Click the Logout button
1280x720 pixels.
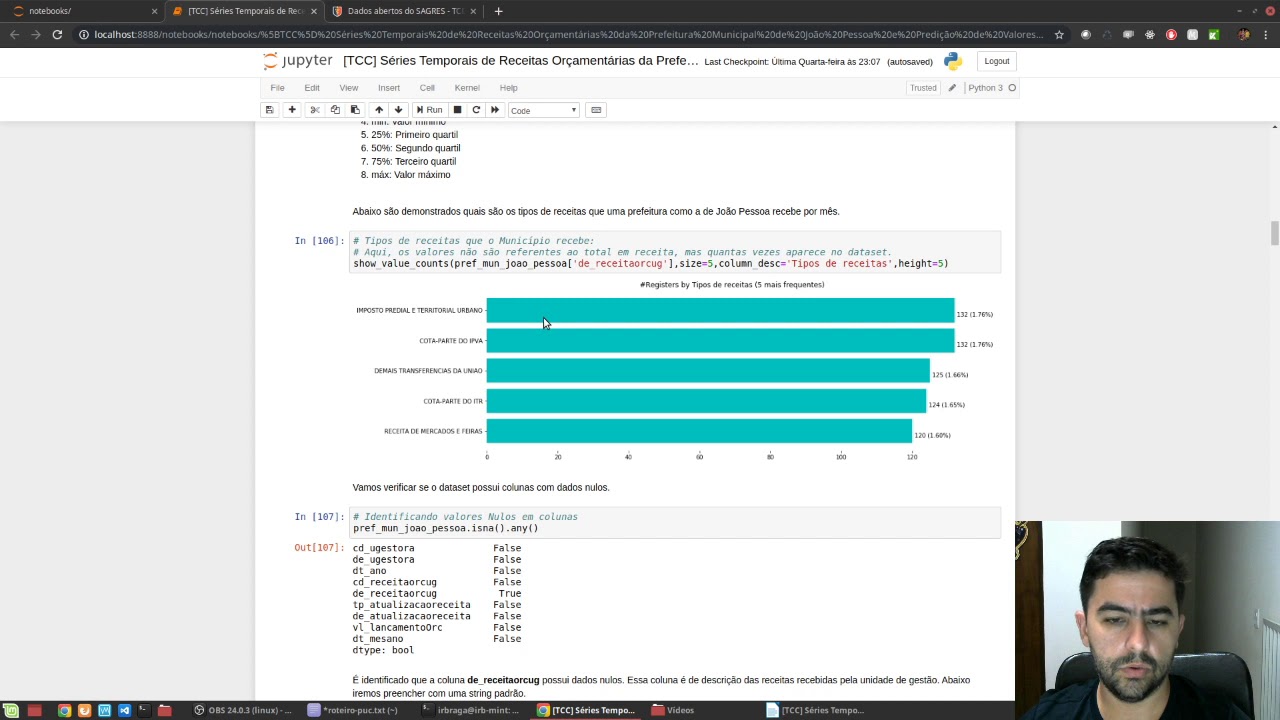[997, 61]
